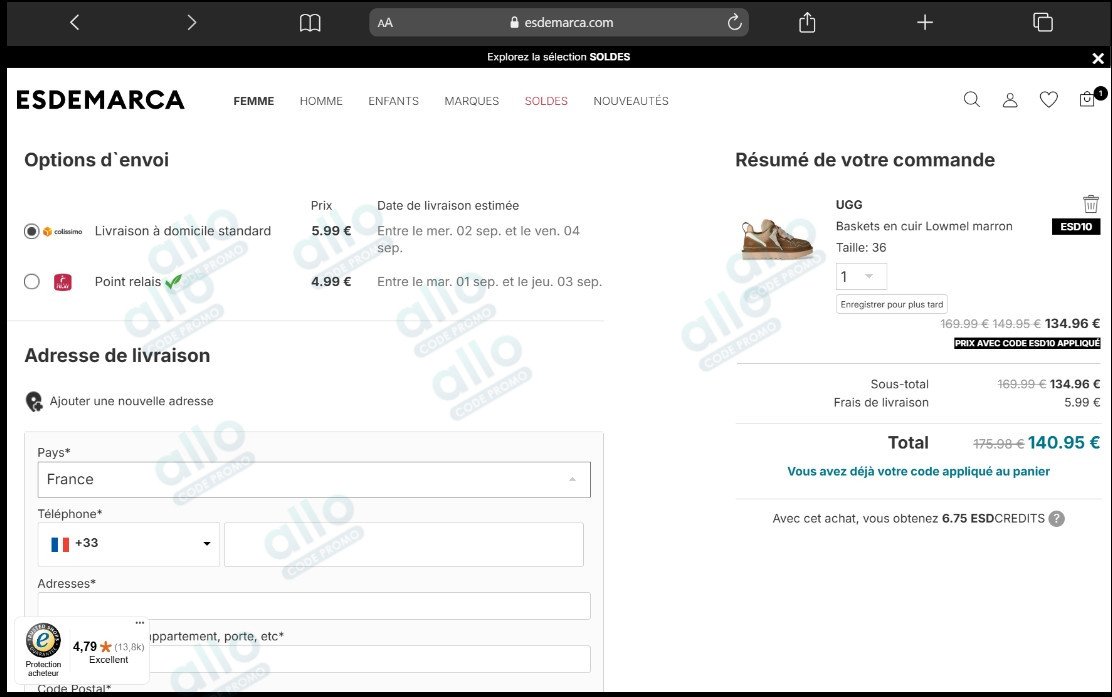
Task: Click Vous avez déjà votre code appliqué
Action: pos(918,472)
